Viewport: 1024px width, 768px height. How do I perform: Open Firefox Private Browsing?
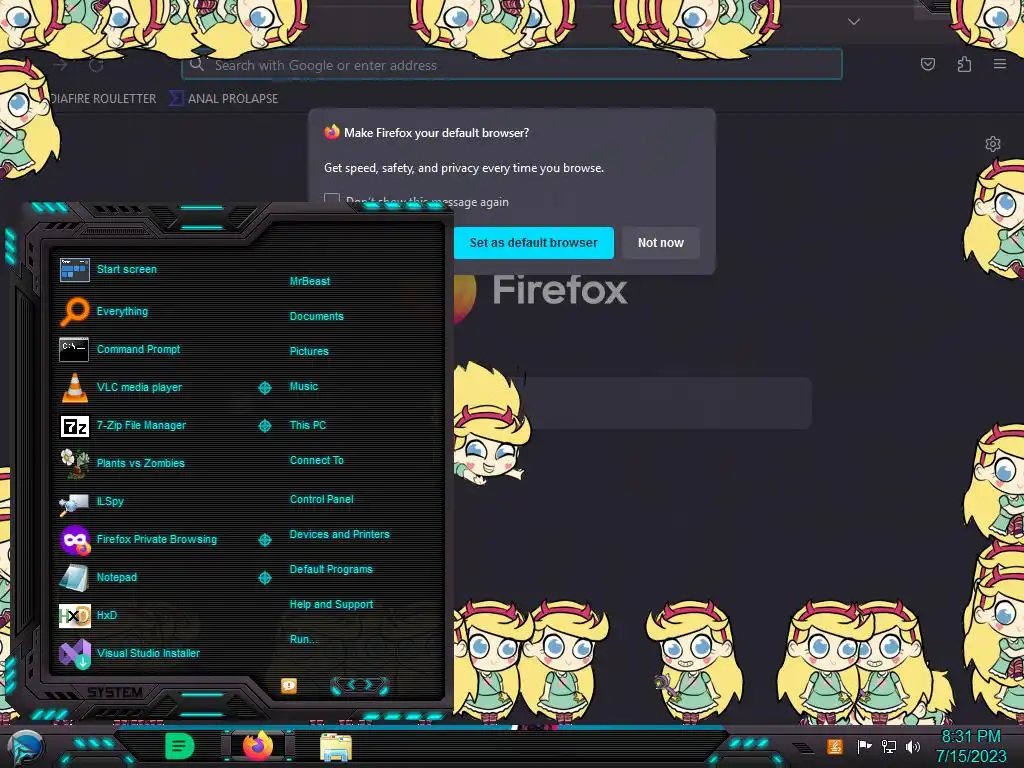point(138,539)
